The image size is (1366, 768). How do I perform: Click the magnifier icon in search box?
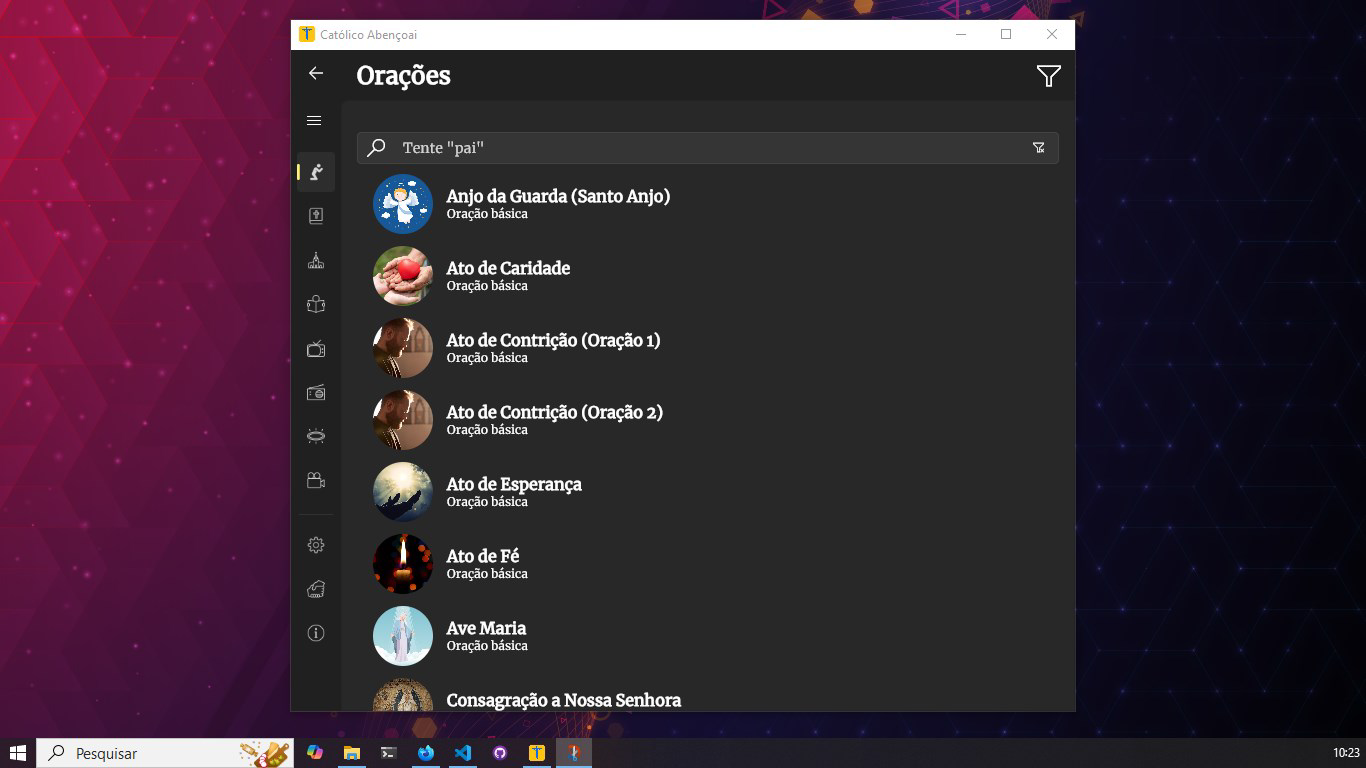point(376,148)
